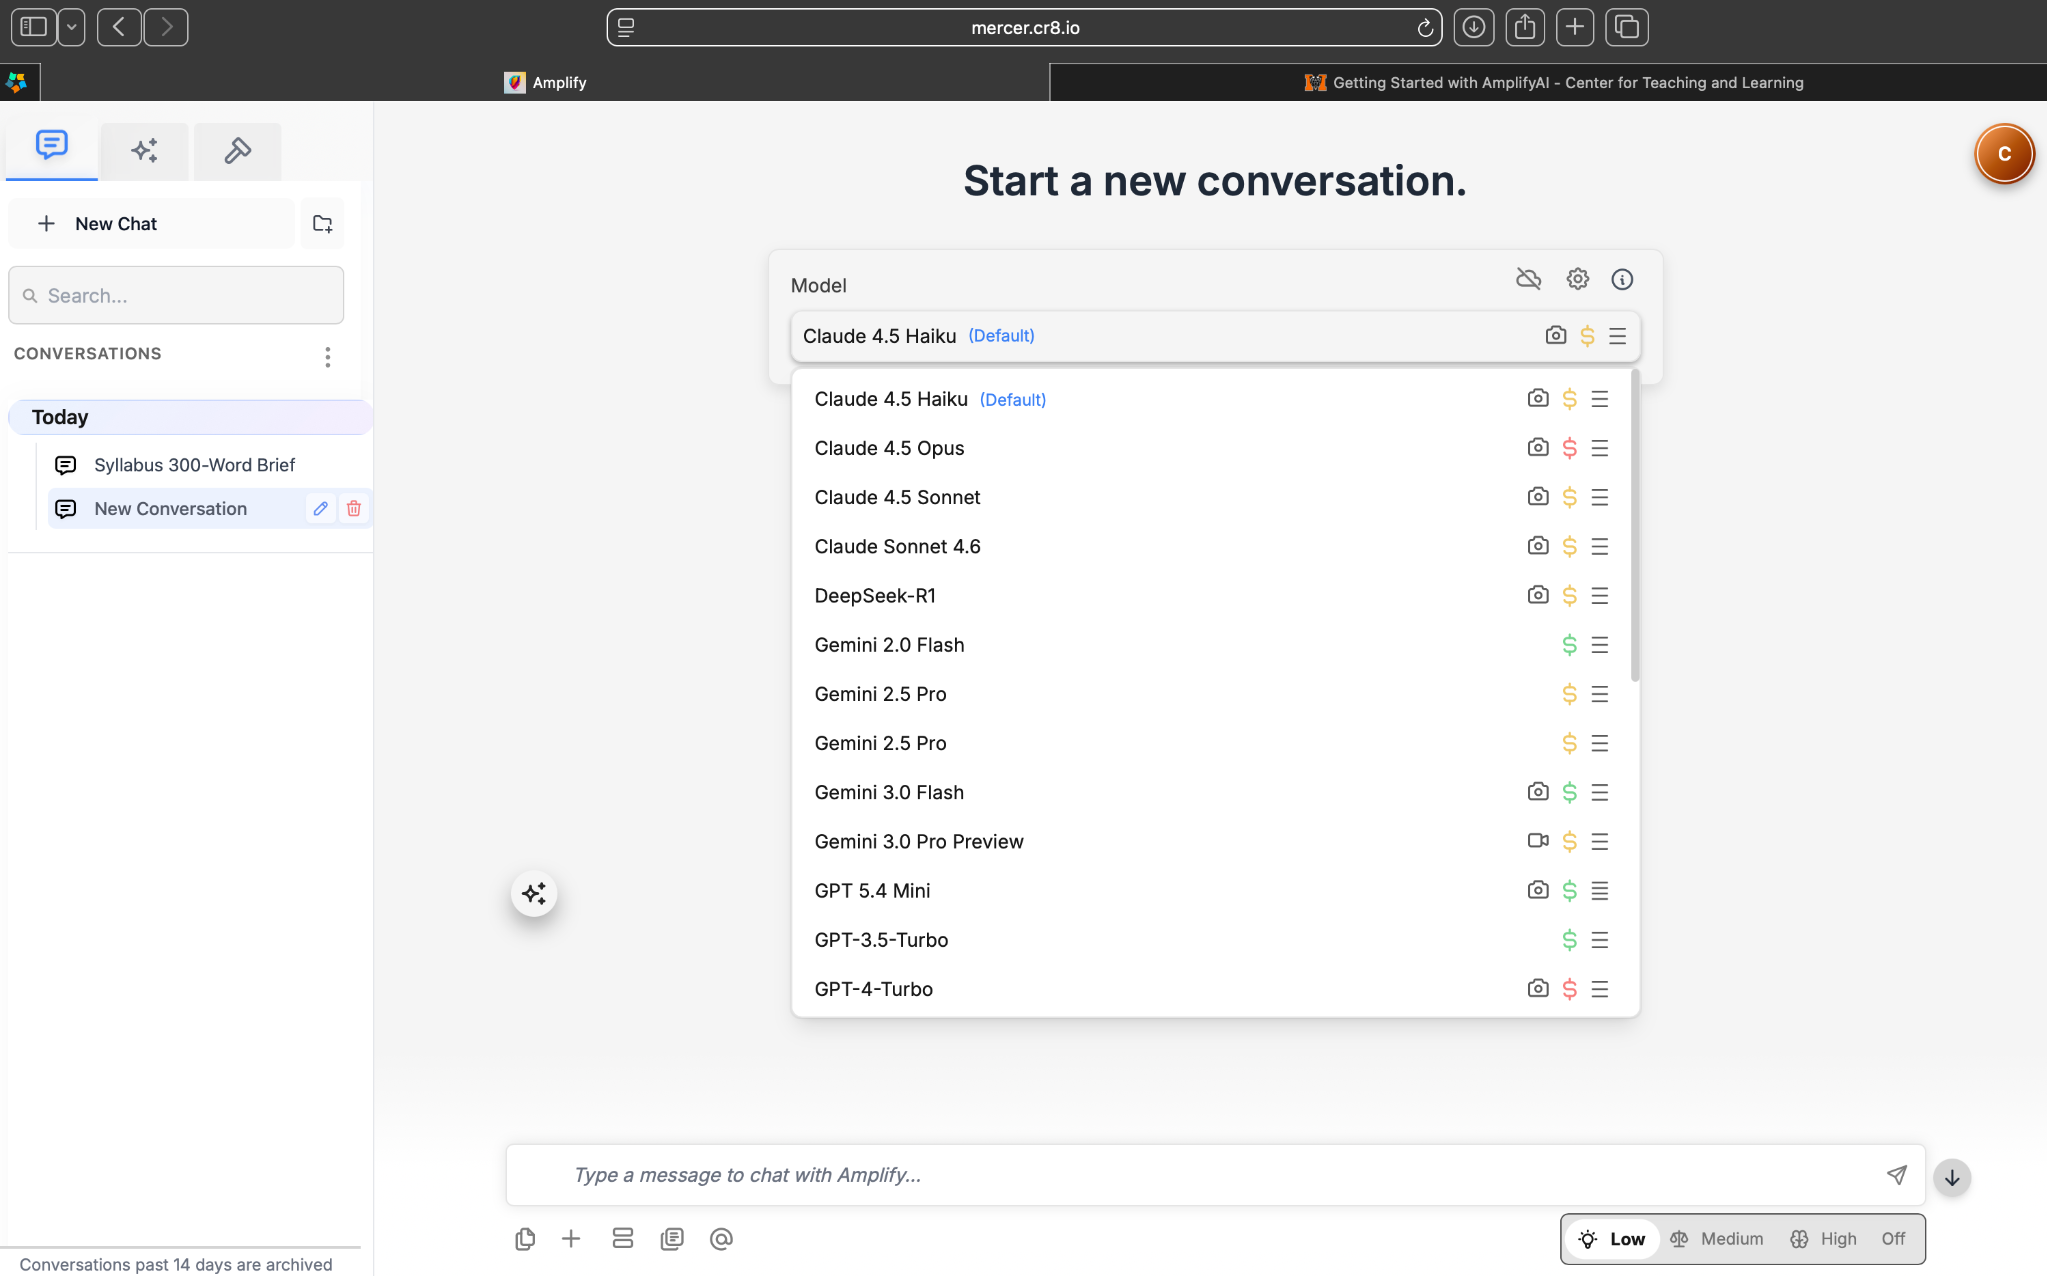Click video icon on Gemini 3.0 Pro Preview

[1538, 840]
